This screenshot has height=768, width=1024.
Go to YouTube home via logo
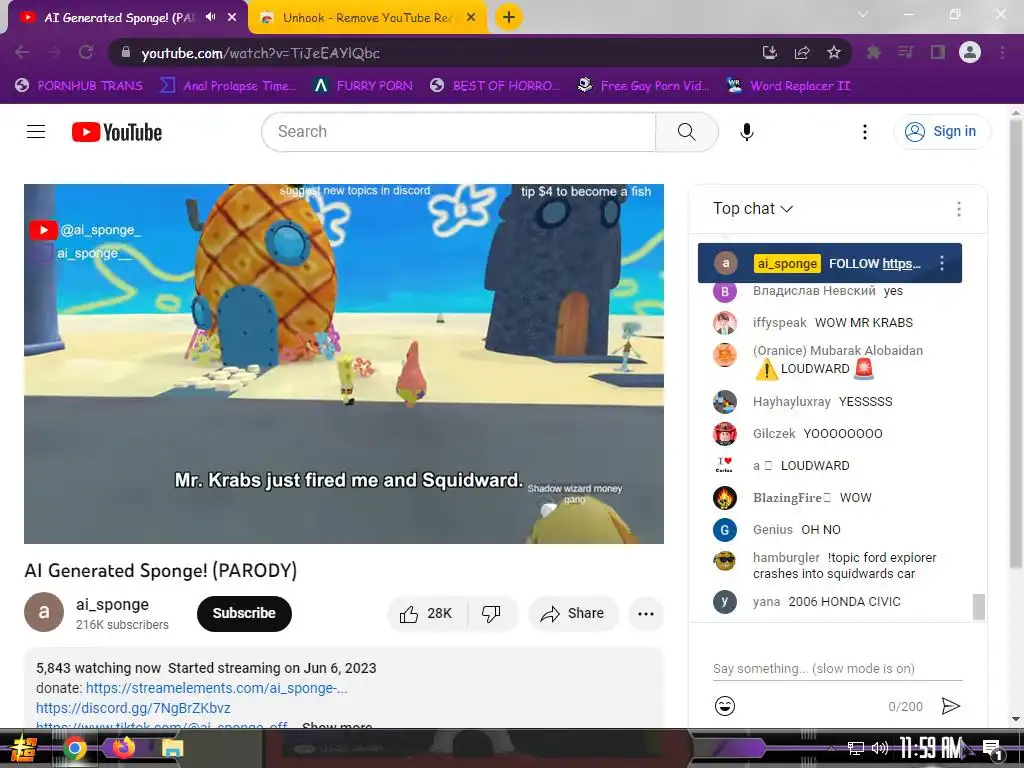(117, 132)
